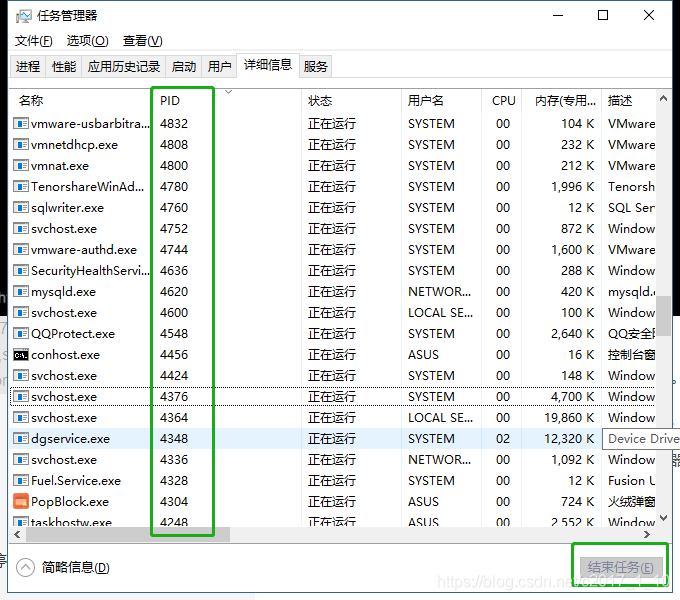Screen dimensions: 680x600
Task: Click the 简略信息(D) label
Action: (x=75, y=567)
